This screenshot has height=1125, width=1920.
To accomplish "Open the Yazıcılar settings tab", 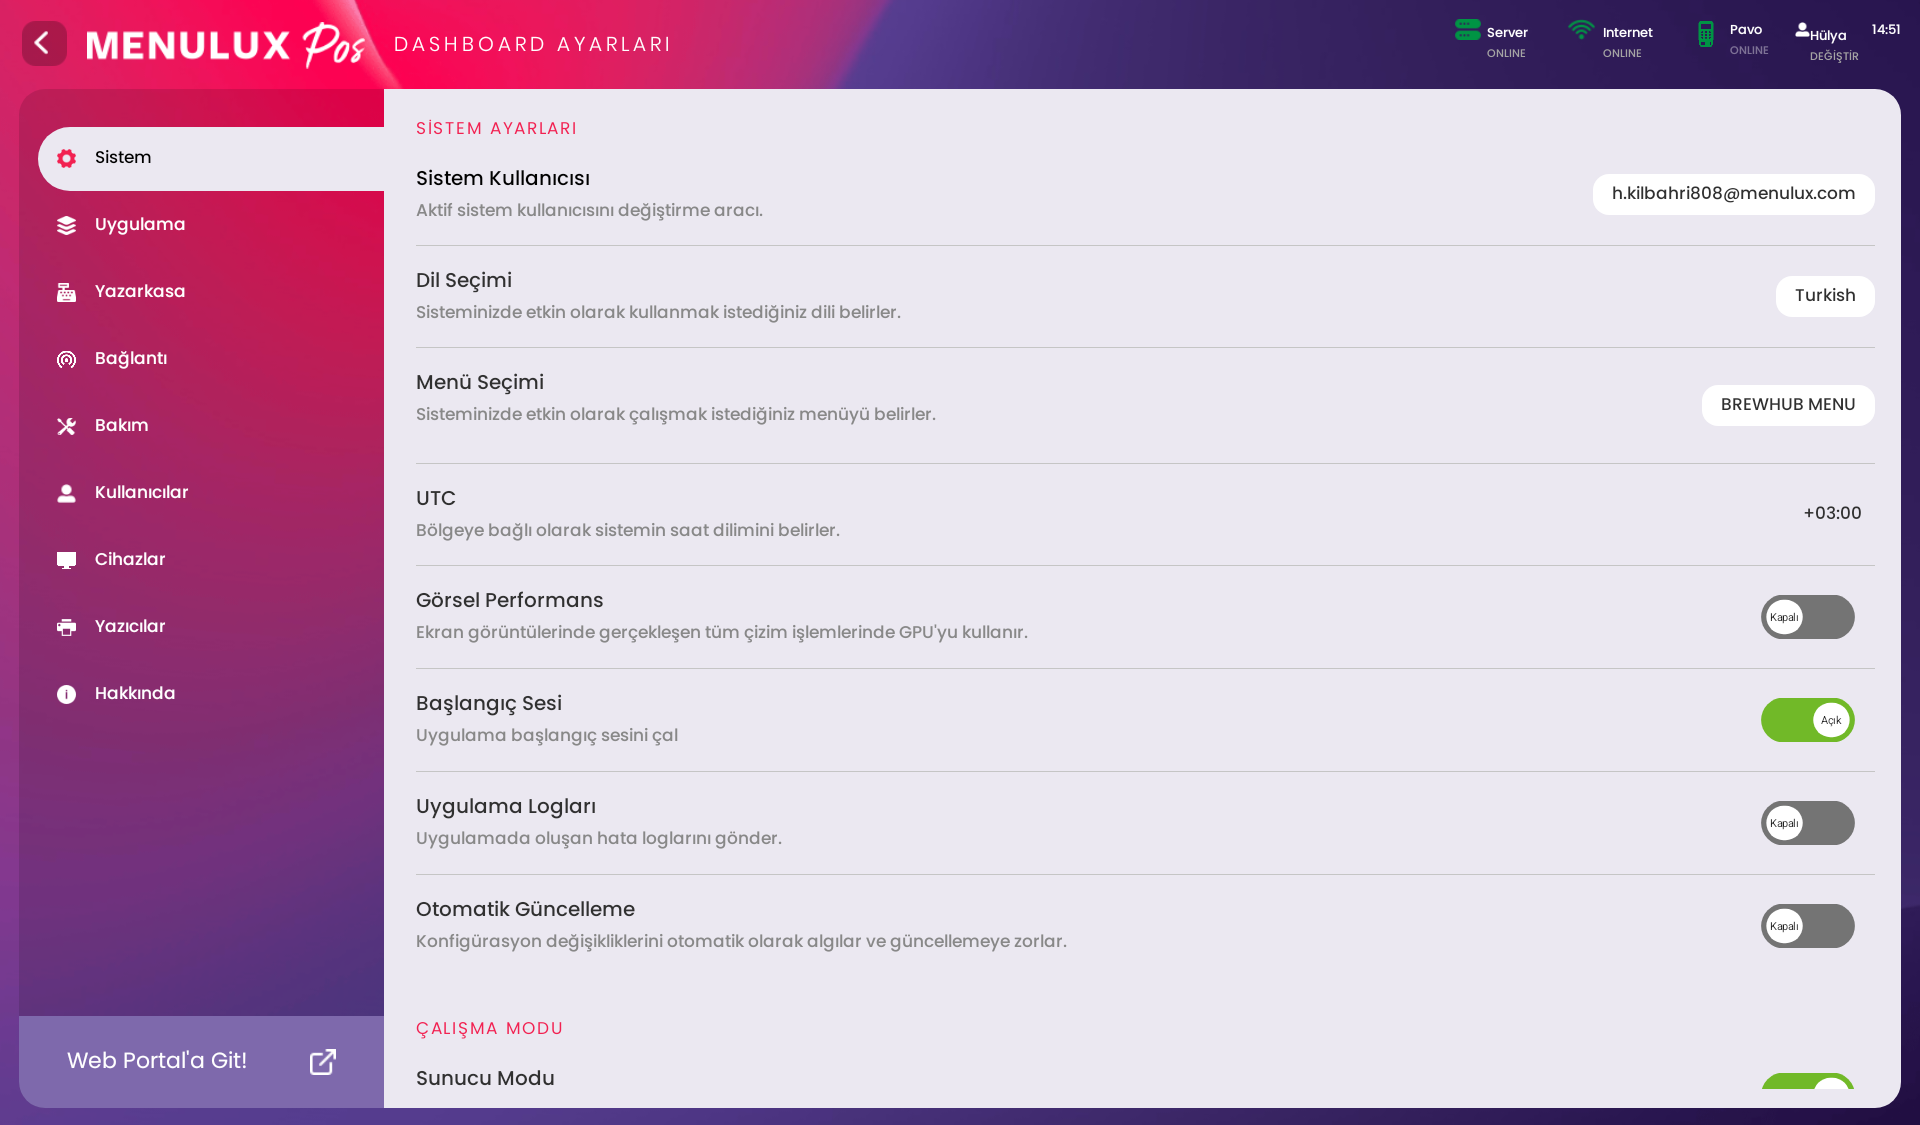I will [211, 627].
